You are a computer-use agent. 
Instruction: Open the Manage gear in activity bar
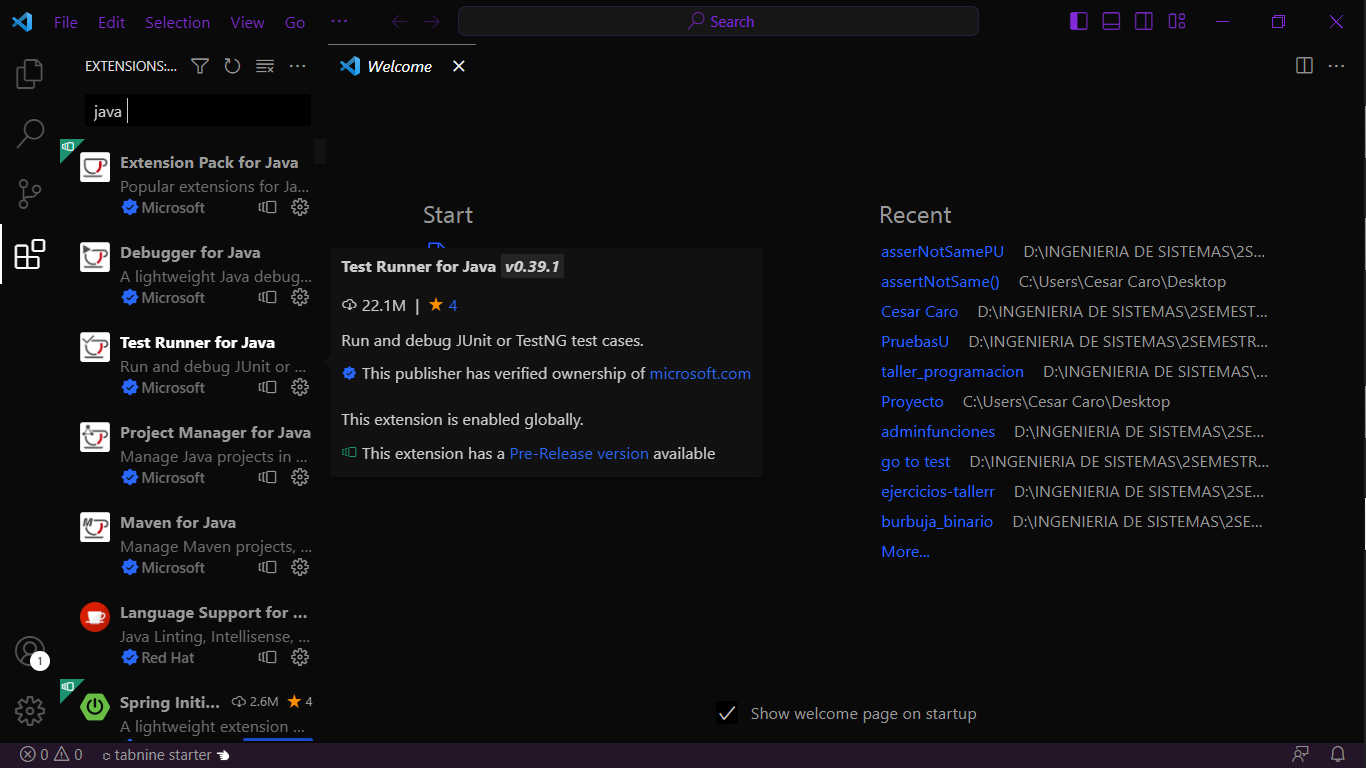tap(30, 711)
